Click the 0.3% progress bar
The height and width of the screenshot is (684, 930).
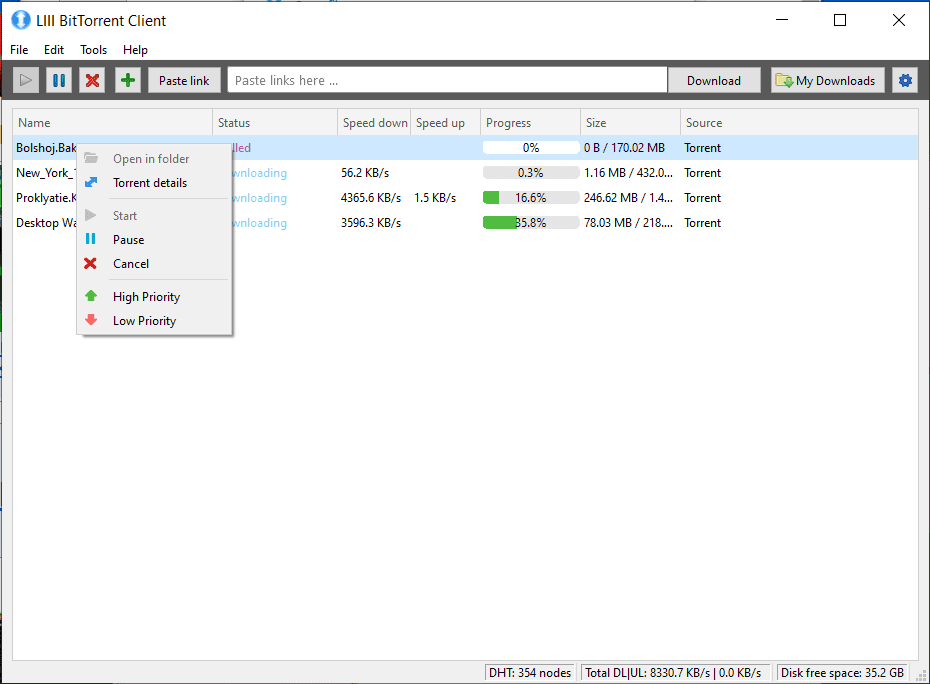coord(531,173)
